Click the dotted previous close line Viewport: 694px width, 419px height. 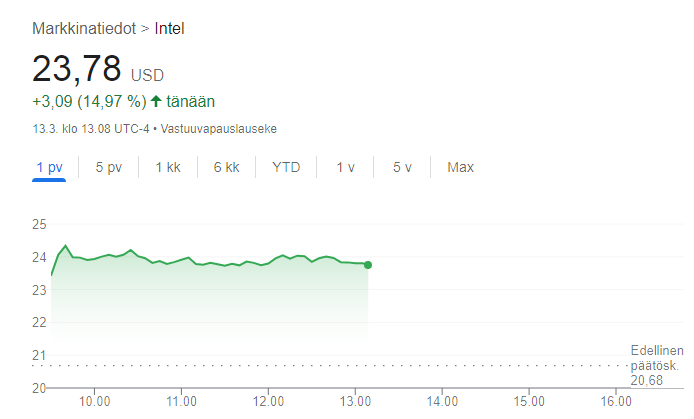330,366
